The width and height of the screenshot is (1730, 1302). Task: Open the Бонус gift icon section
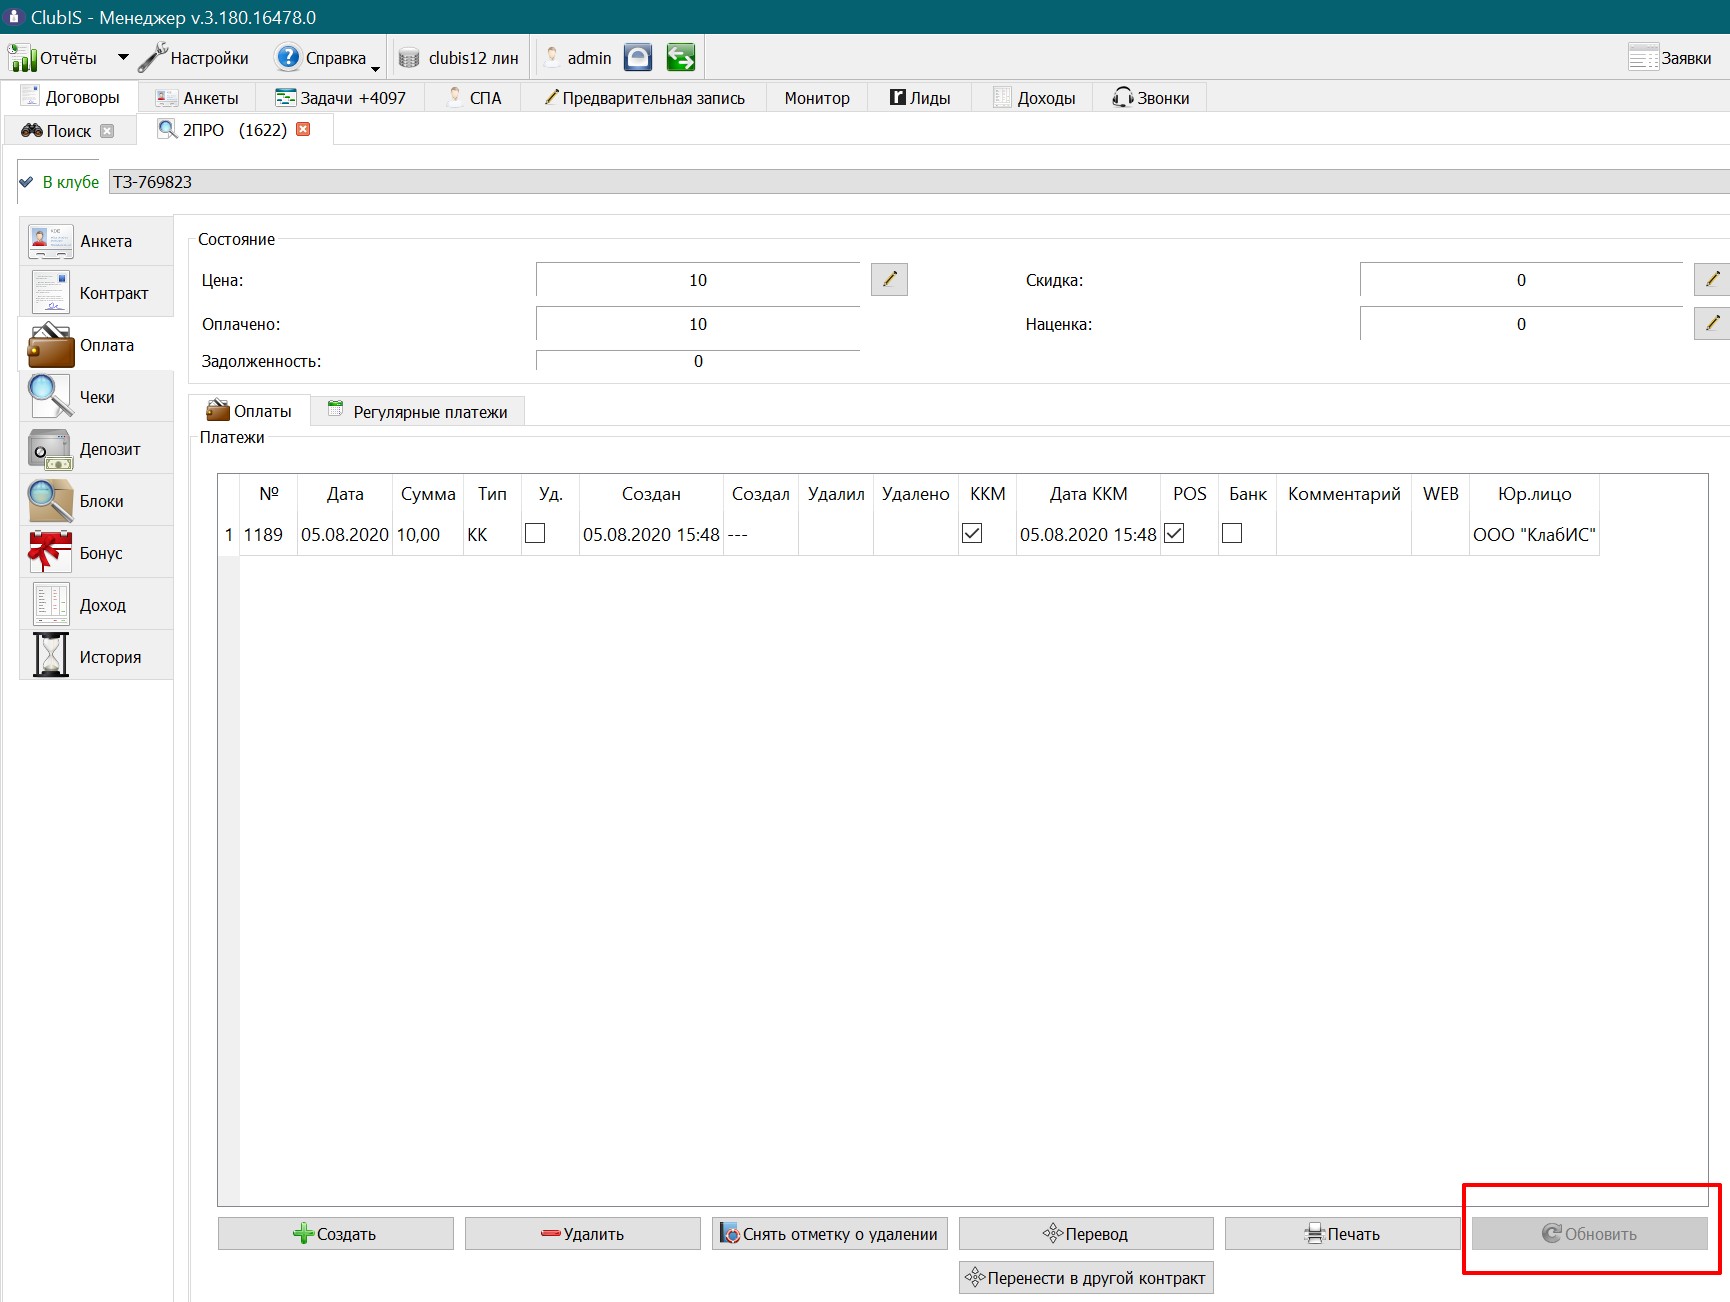tap(96, 553)
